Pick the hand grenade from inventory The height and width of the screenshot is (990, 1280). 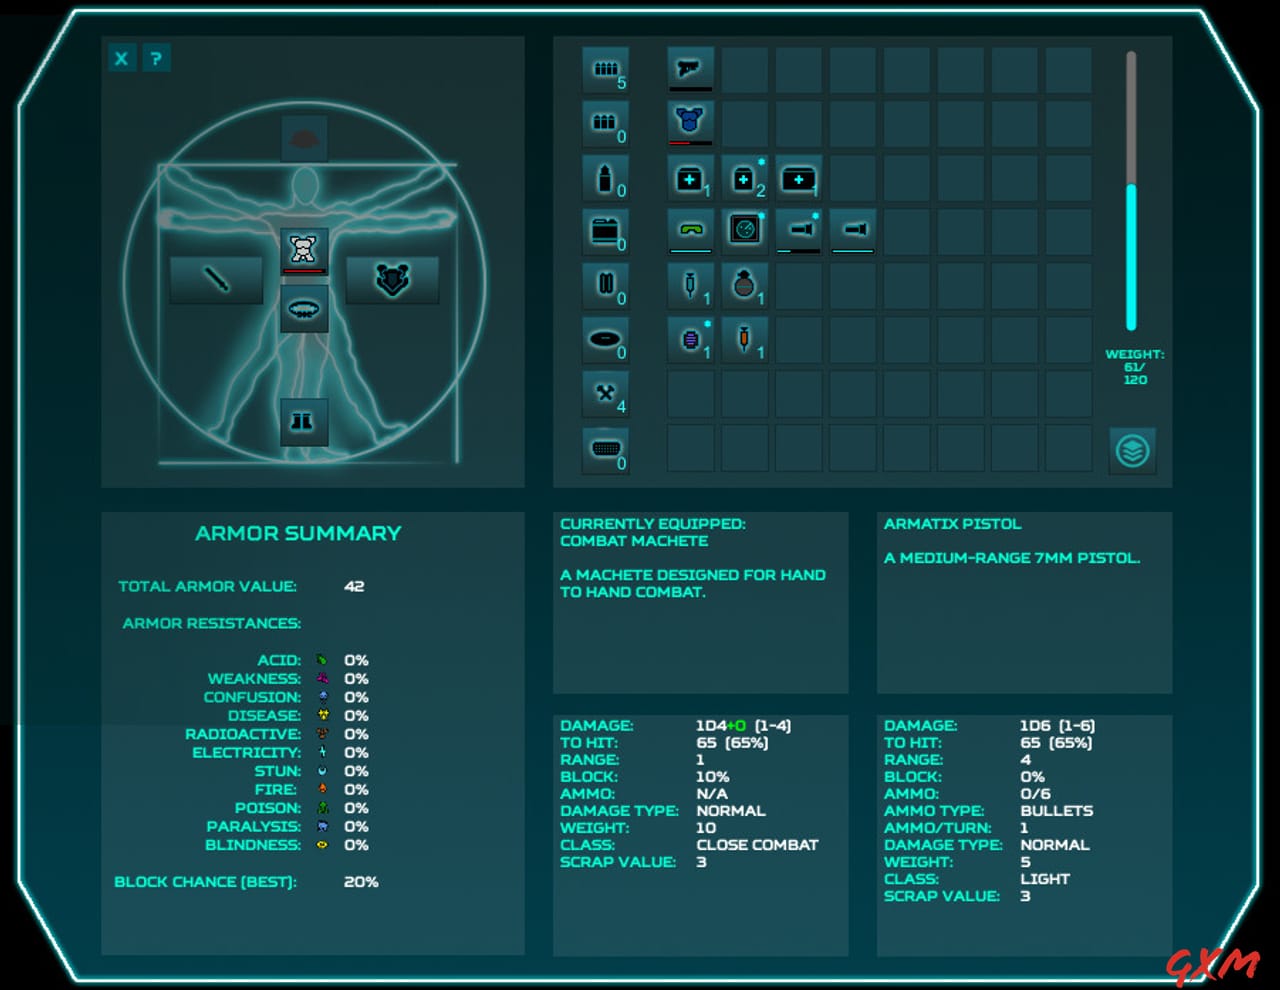(745, 284)
